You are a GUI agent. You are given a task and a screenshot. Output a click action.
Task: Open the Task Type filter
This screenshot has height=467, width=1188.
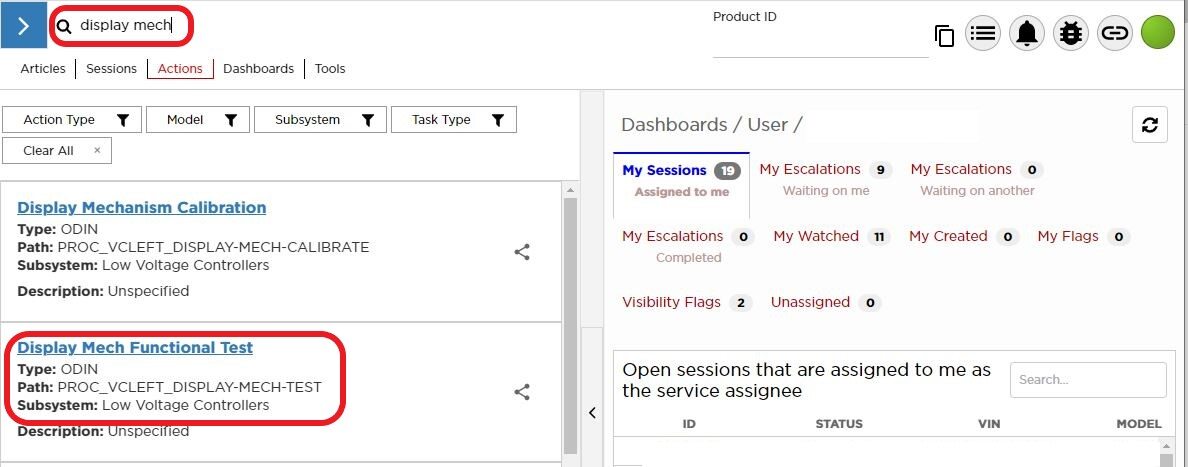point(453,120)
